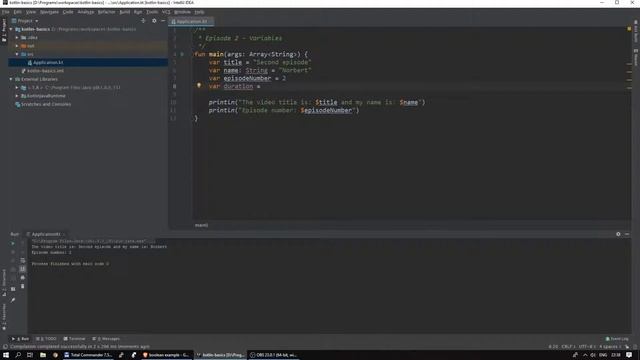Click the warning indicator at editor top right
The height and width of the screenshot is (360, 640).
(x=629, y=29)
